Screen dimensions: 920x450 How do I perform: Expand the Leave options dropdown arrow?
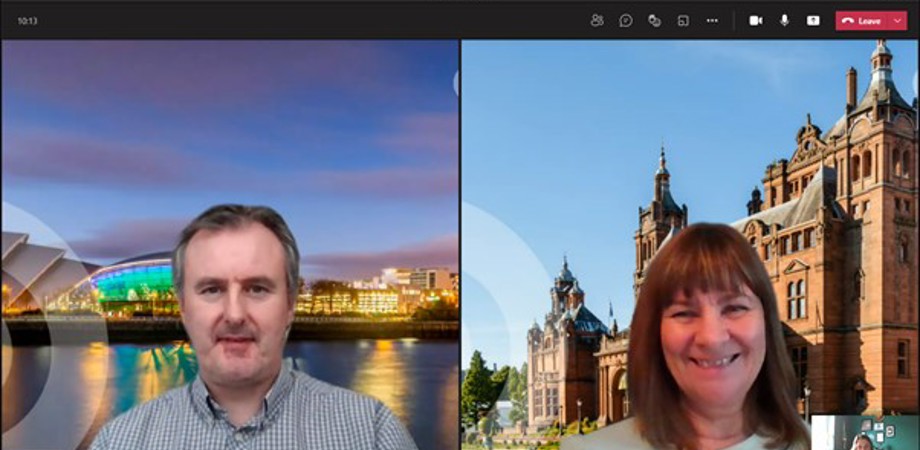coord(897,21)
